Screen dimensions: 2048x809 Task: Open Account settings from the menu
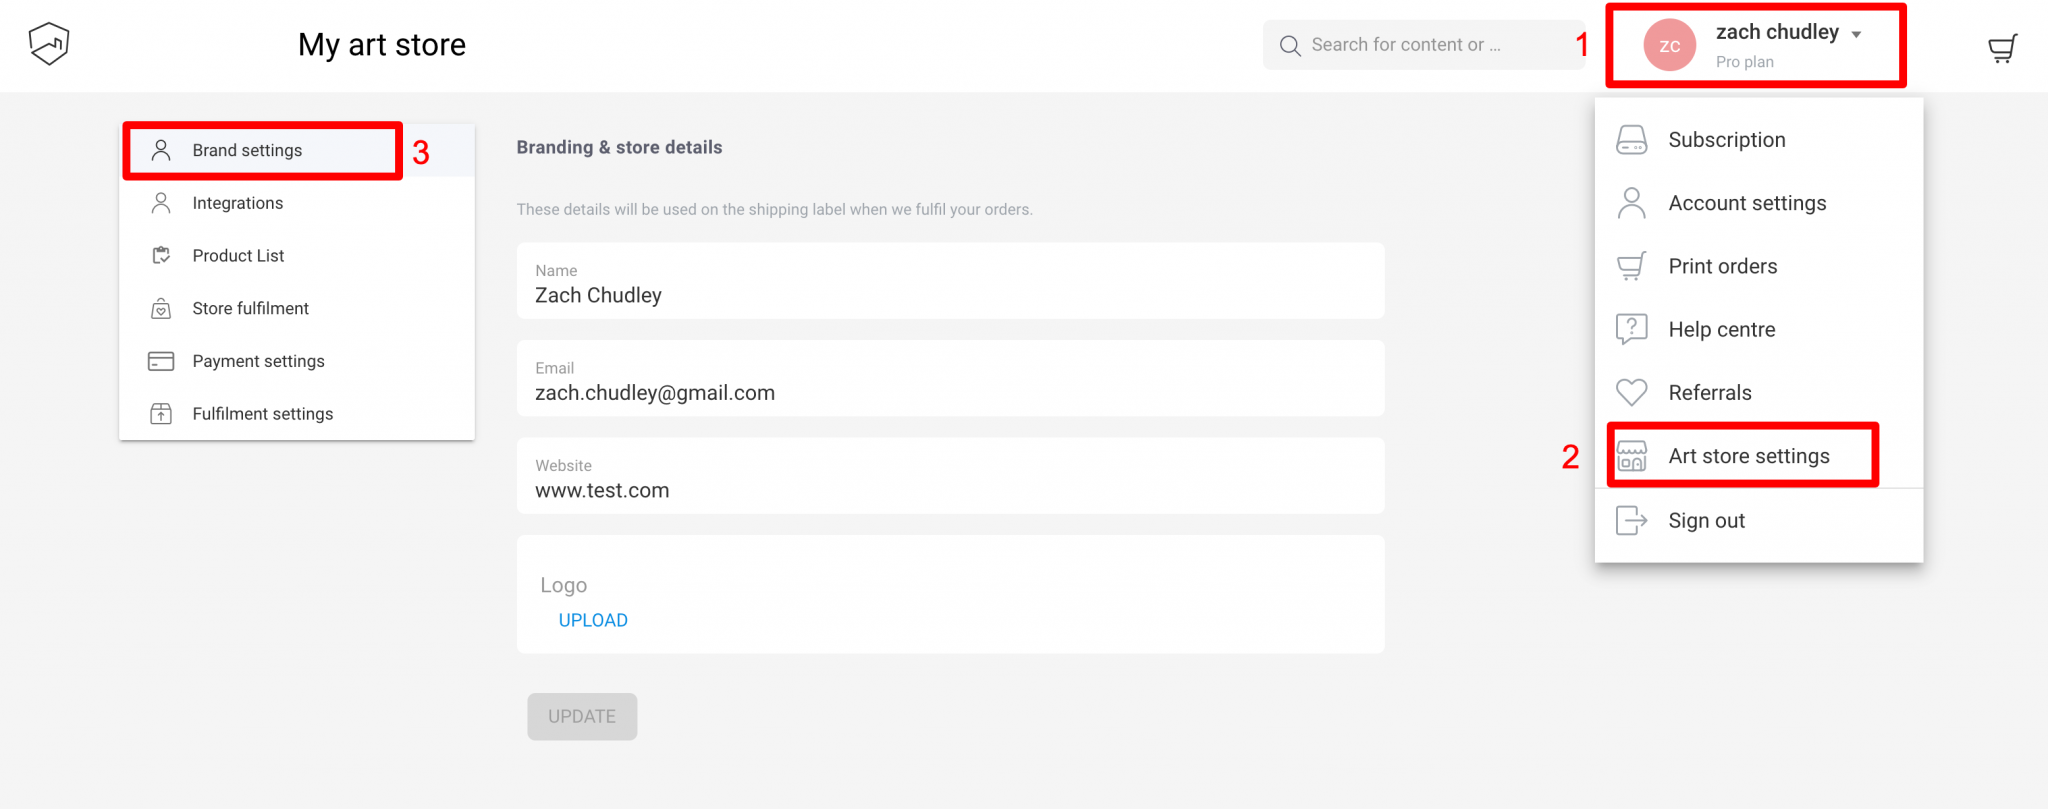1746,203
